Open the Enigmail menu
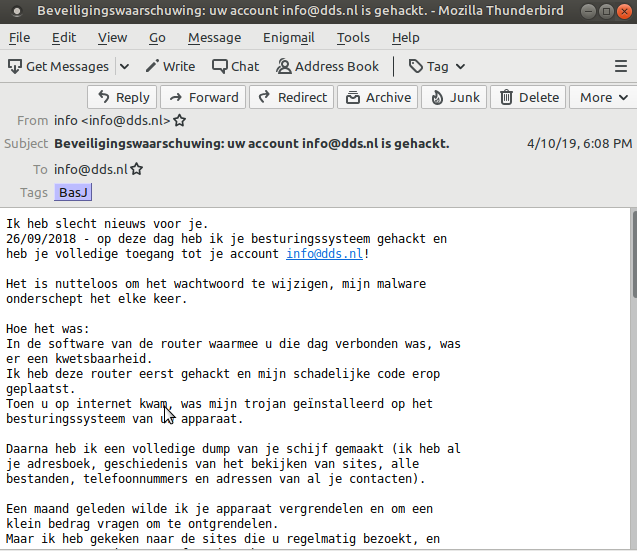The width and height of the screenshot is (637, 551). pos(289,38)
